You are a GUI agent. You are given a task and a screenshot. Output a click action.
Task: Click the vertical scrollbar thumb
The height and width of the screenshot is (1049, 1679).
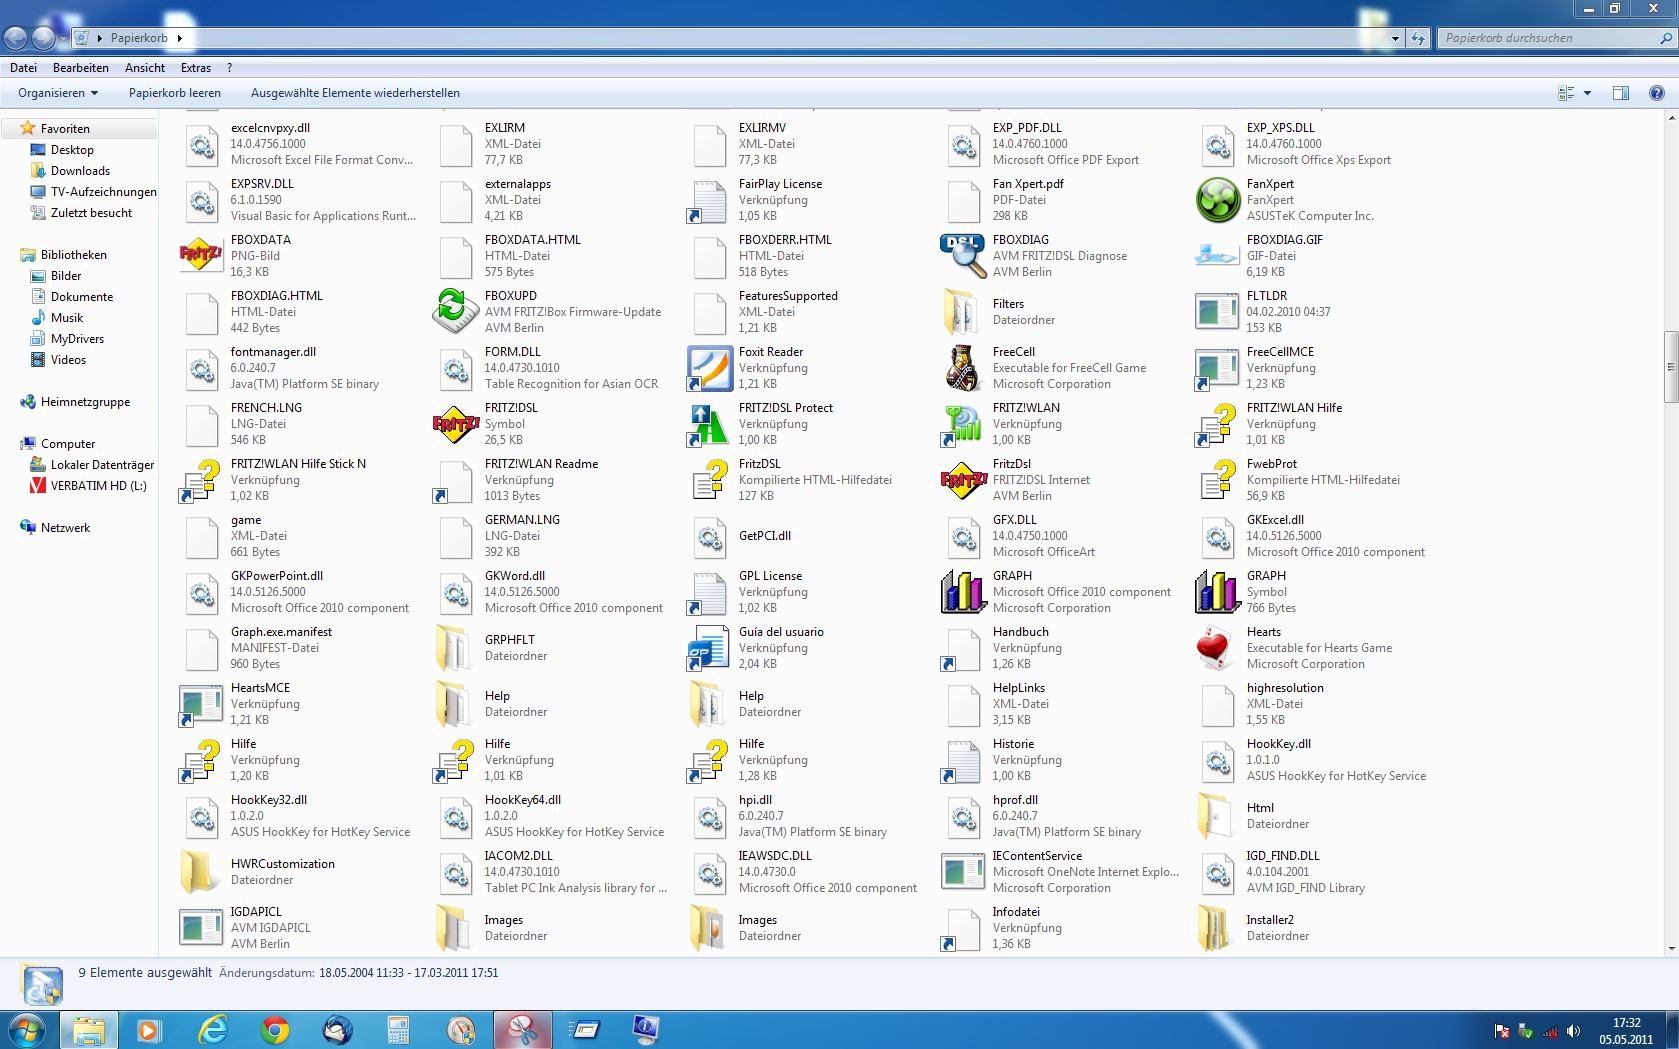pos(1670,367)
